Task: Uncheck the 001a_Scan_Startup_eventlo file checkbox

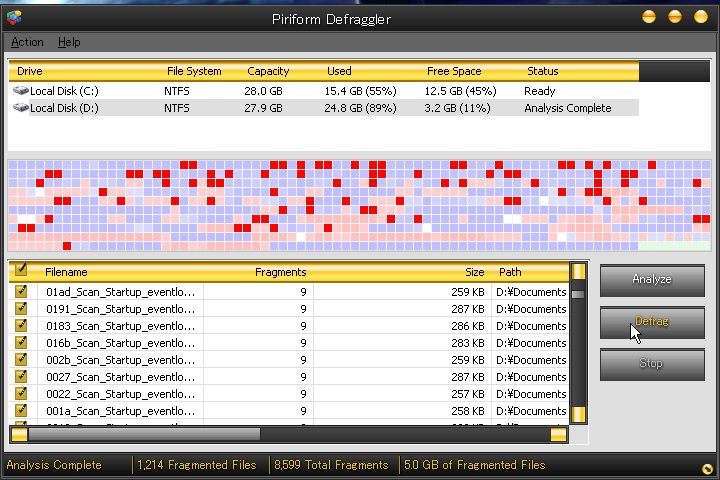Action: pos(21,410)
